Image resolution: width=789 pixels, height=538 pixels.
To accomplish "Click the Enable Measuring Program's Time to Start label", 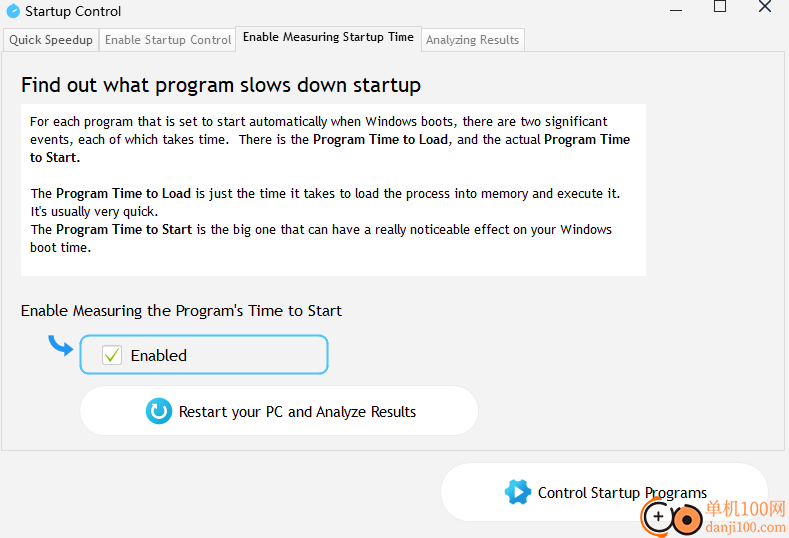I will 181,311.
